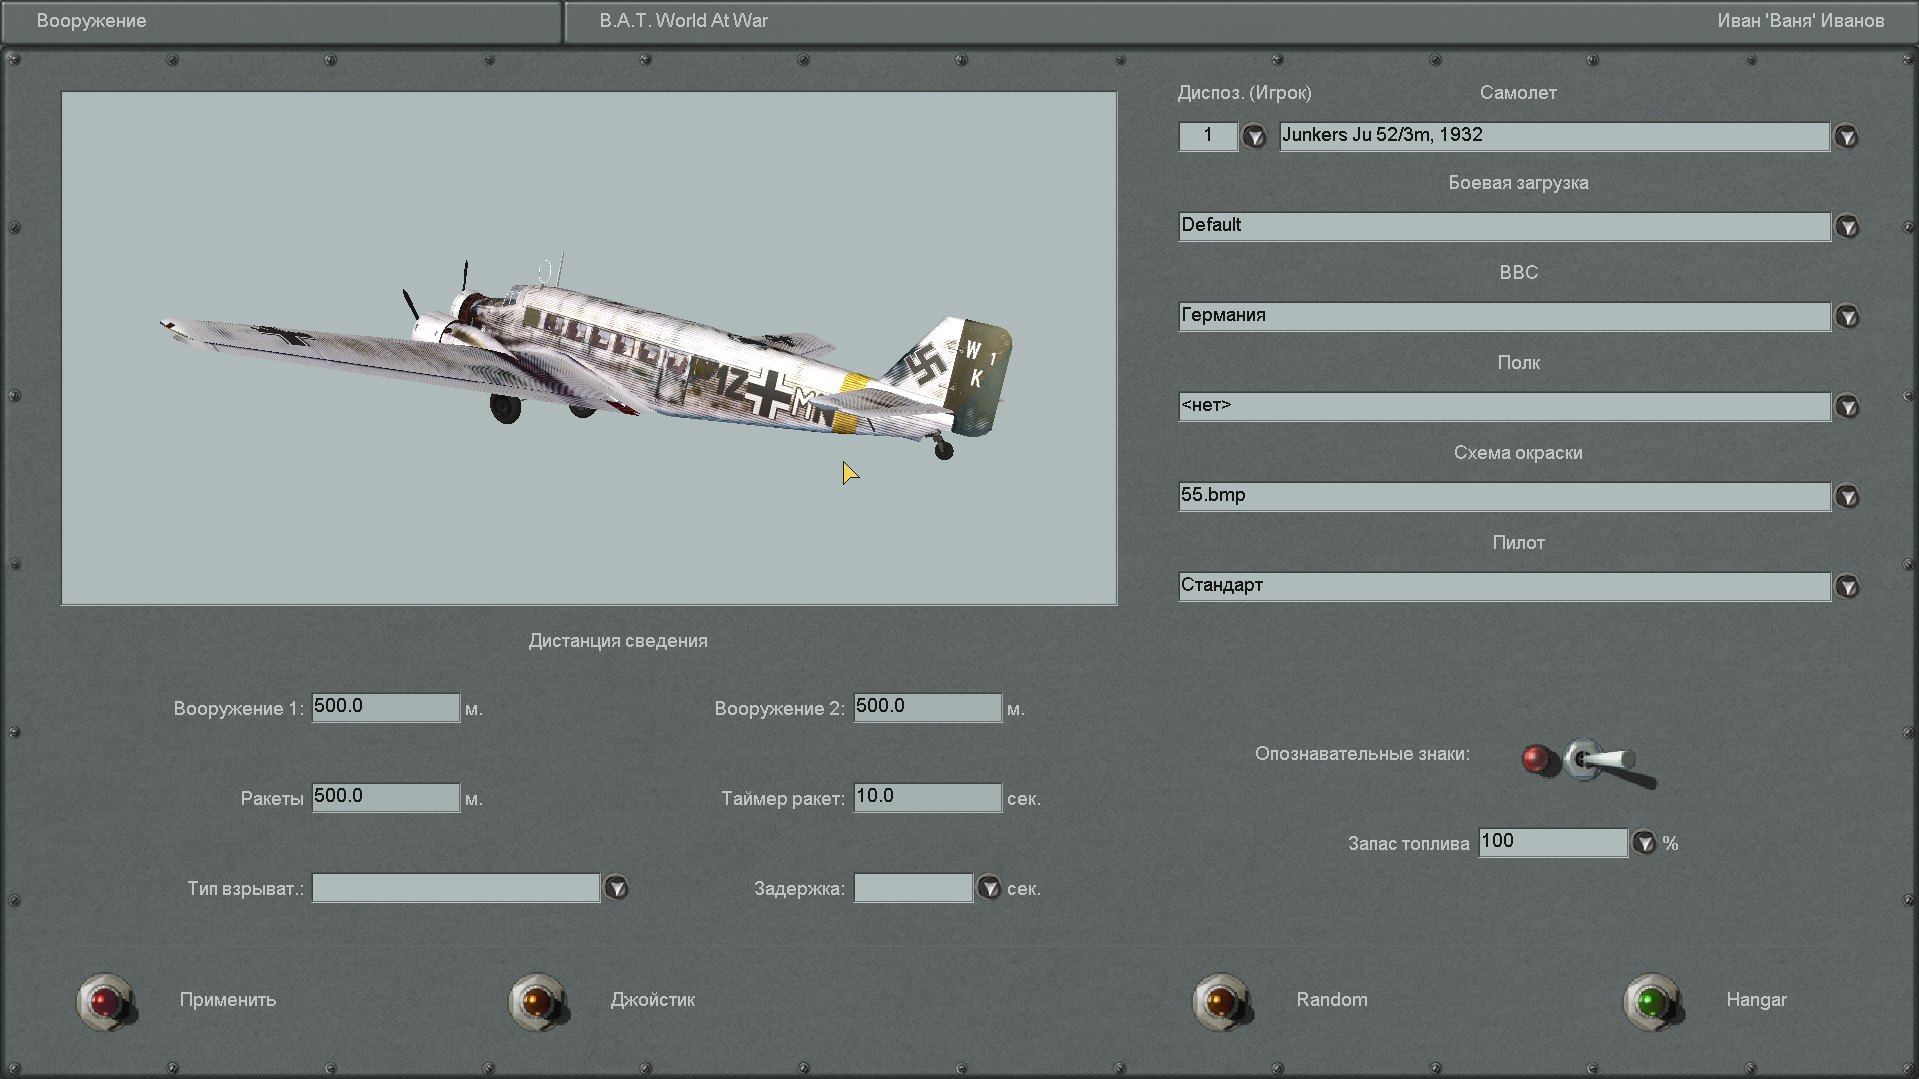1919x1079 pixels.
Task: Open the Самолет aircraft dropdown arrow
Action: click(1846, 137)
